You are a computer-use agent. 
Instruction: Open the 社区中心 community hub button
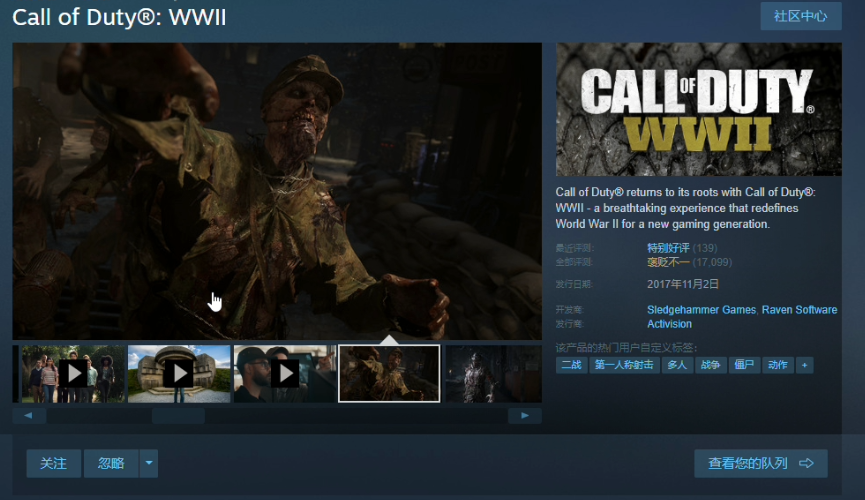coord(800,16)
